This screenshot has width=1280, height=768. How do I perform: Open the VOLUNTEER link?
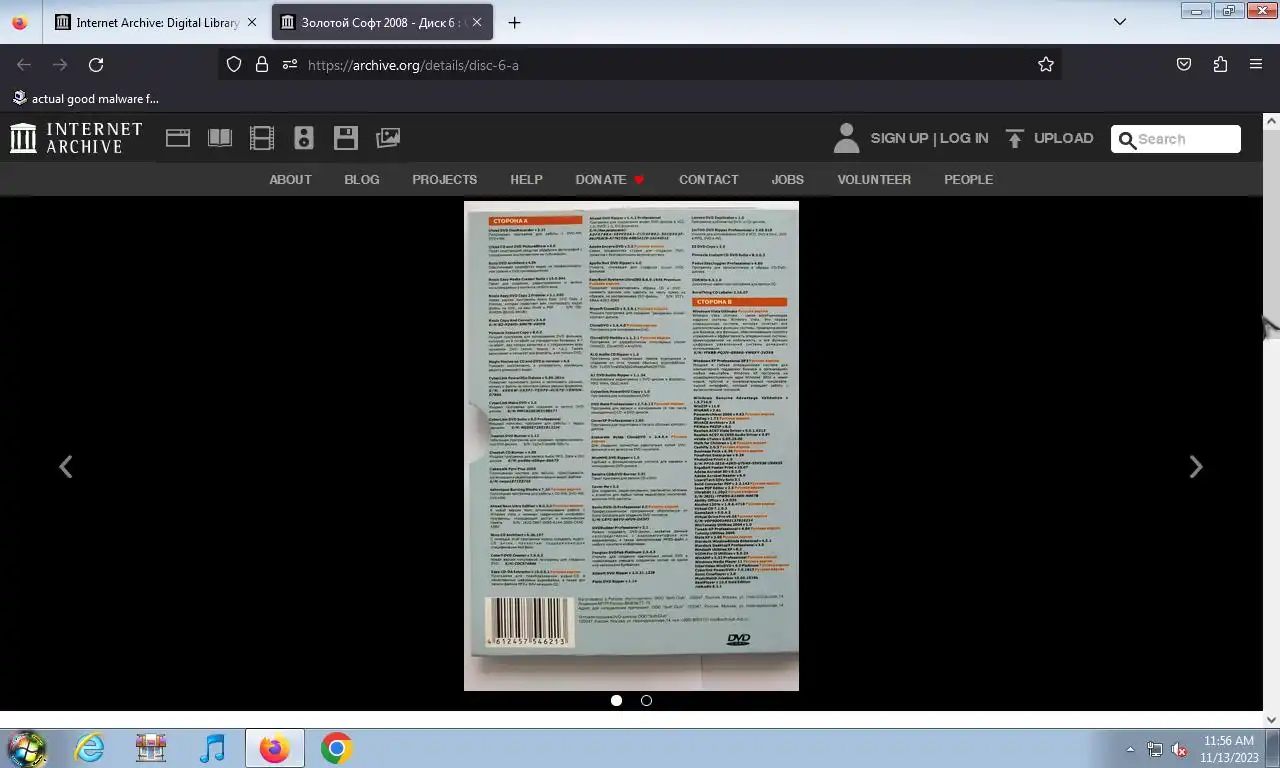[874, 179]
